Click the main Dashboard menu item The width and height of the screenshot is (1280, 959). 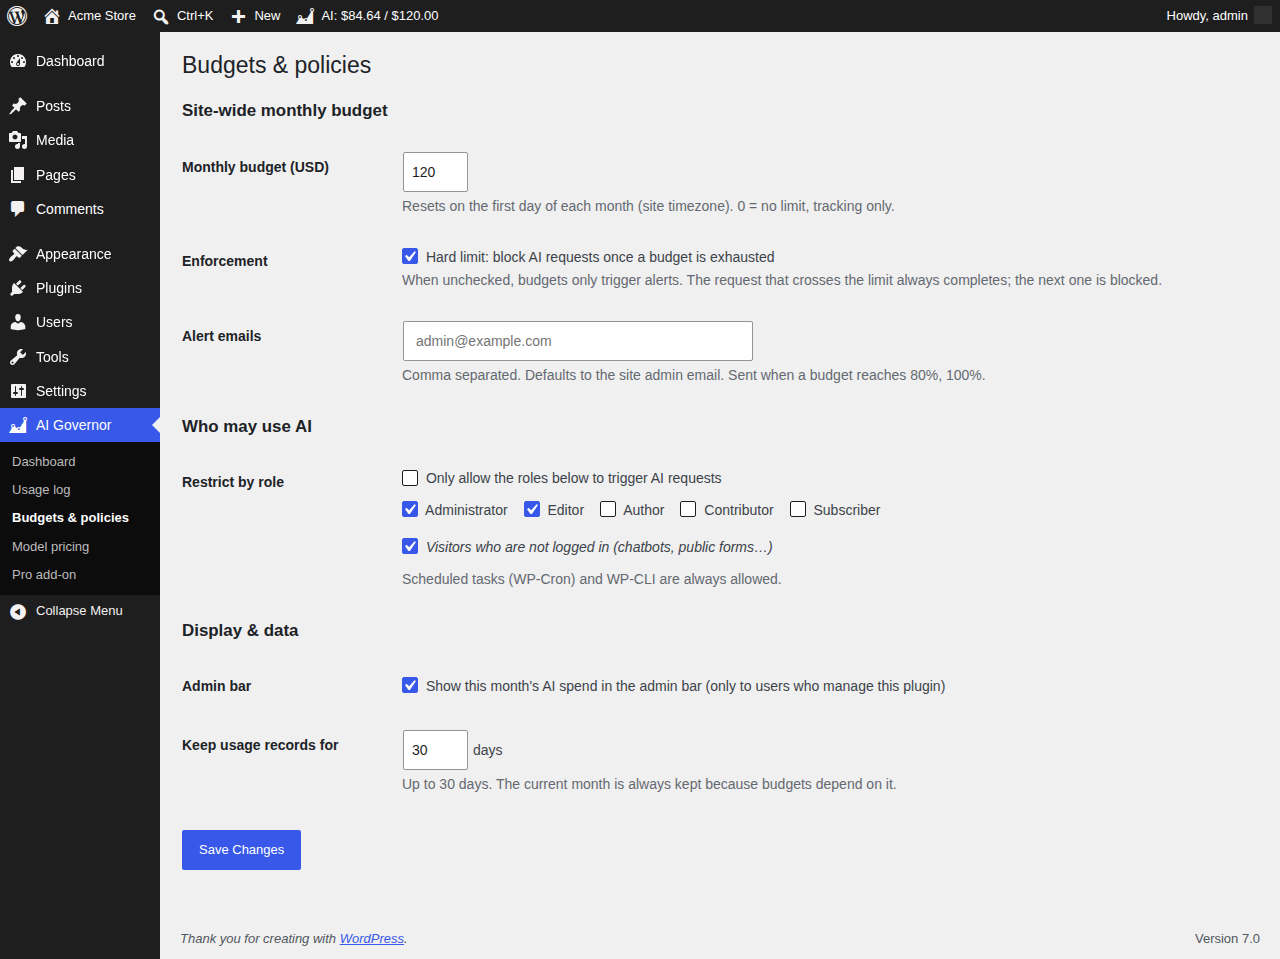pos(80,61)
